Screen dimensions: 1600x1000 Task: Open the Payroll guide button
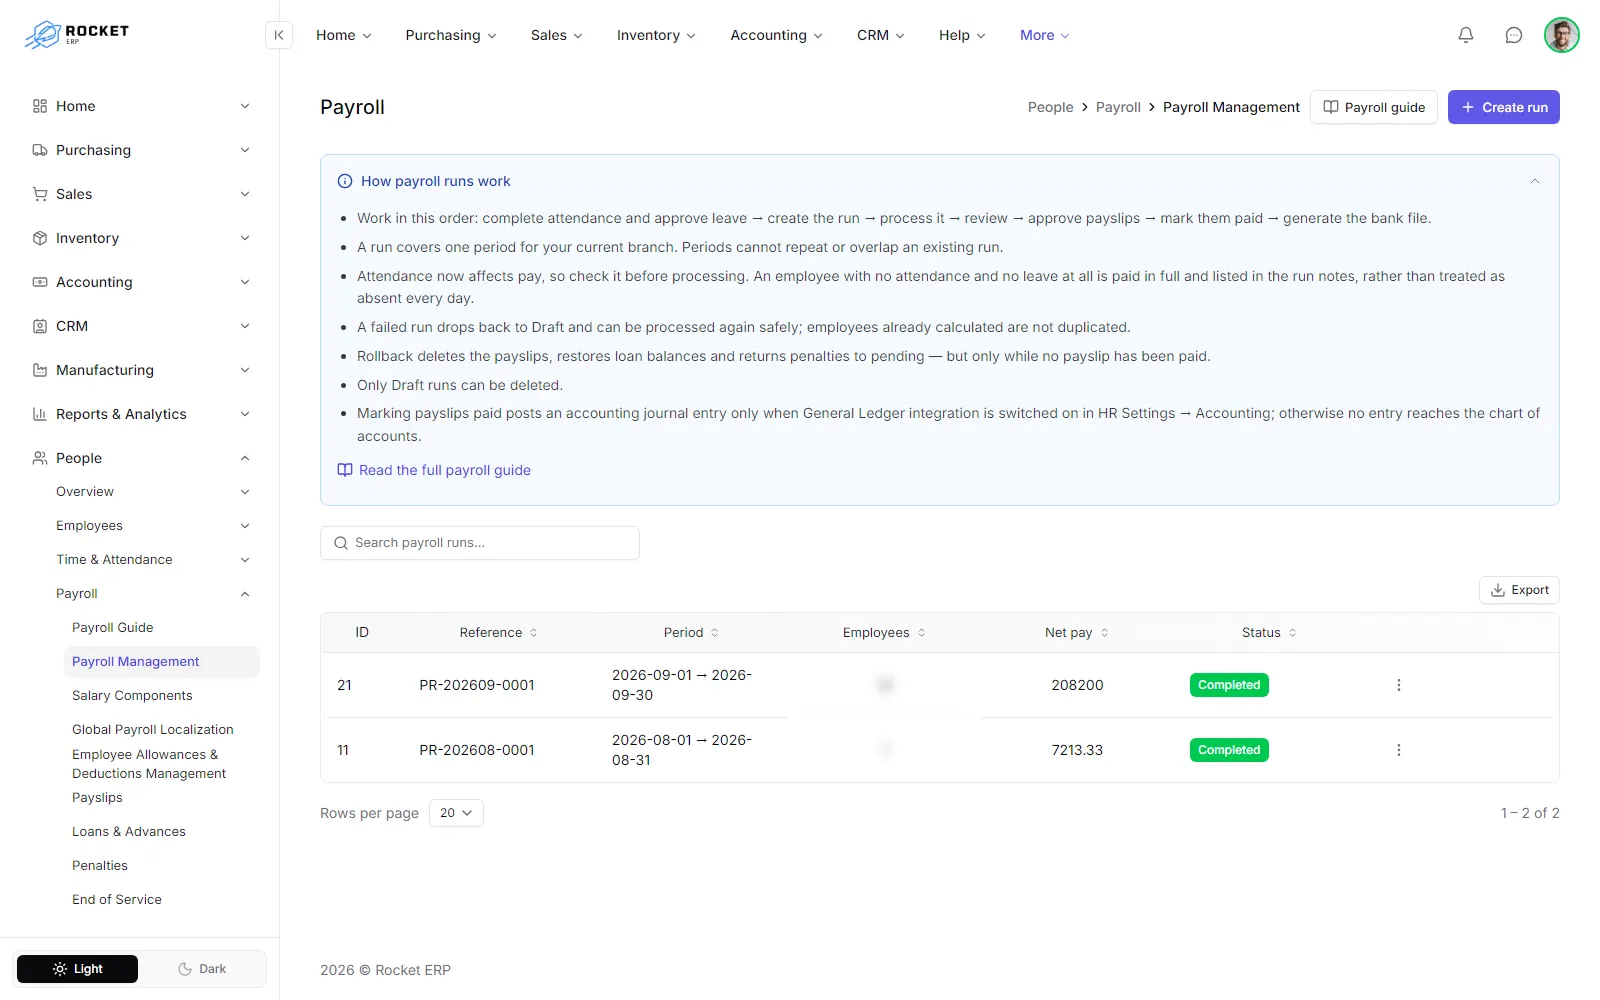click(1374, 107)
